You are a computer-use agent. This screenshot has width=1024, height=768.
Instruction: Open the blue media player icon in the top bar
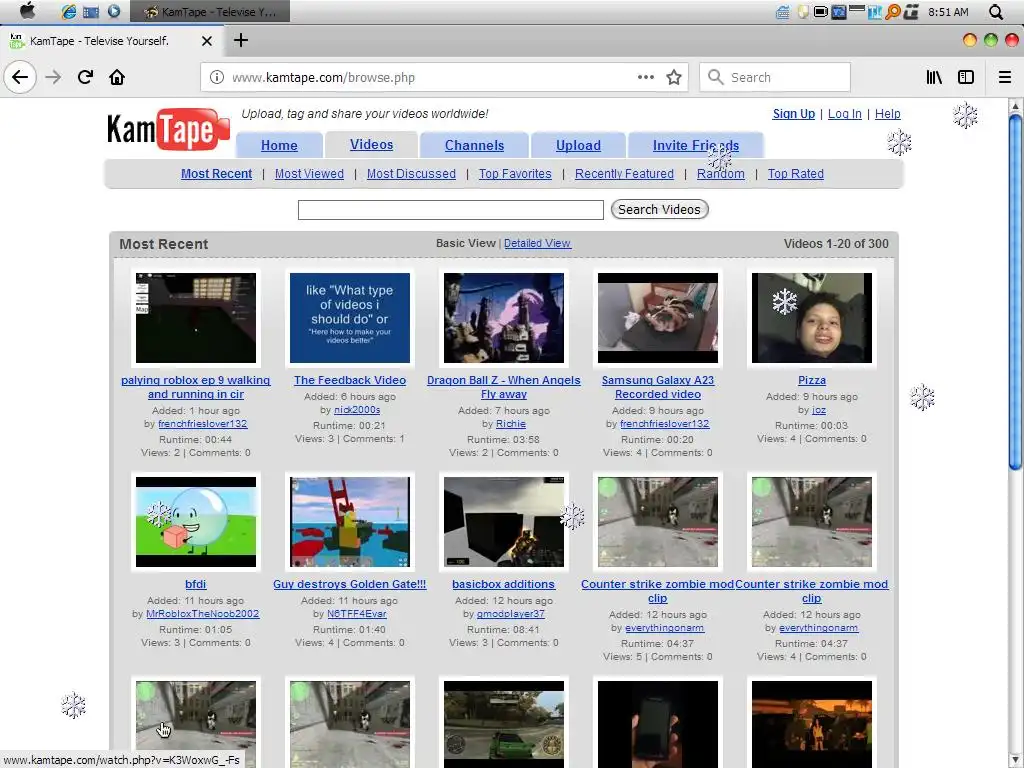pos(114,11)
